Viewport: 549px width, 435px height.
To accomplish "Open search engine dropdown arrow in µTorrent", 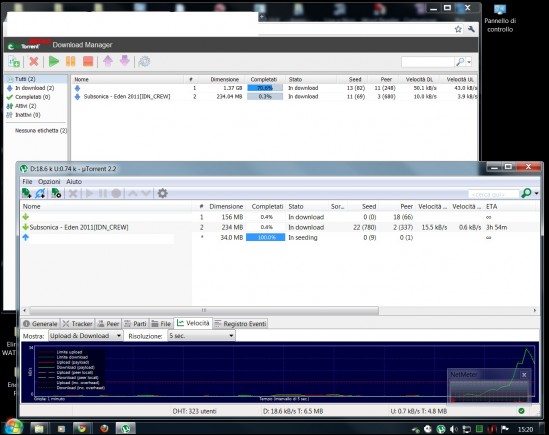I will coord(536,193).
